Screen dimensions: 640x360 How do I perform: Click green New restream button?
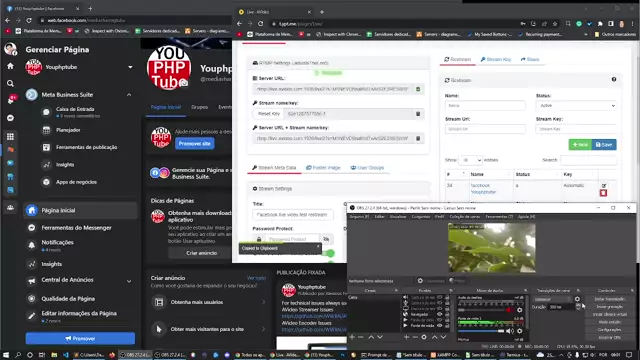[580, 144]
